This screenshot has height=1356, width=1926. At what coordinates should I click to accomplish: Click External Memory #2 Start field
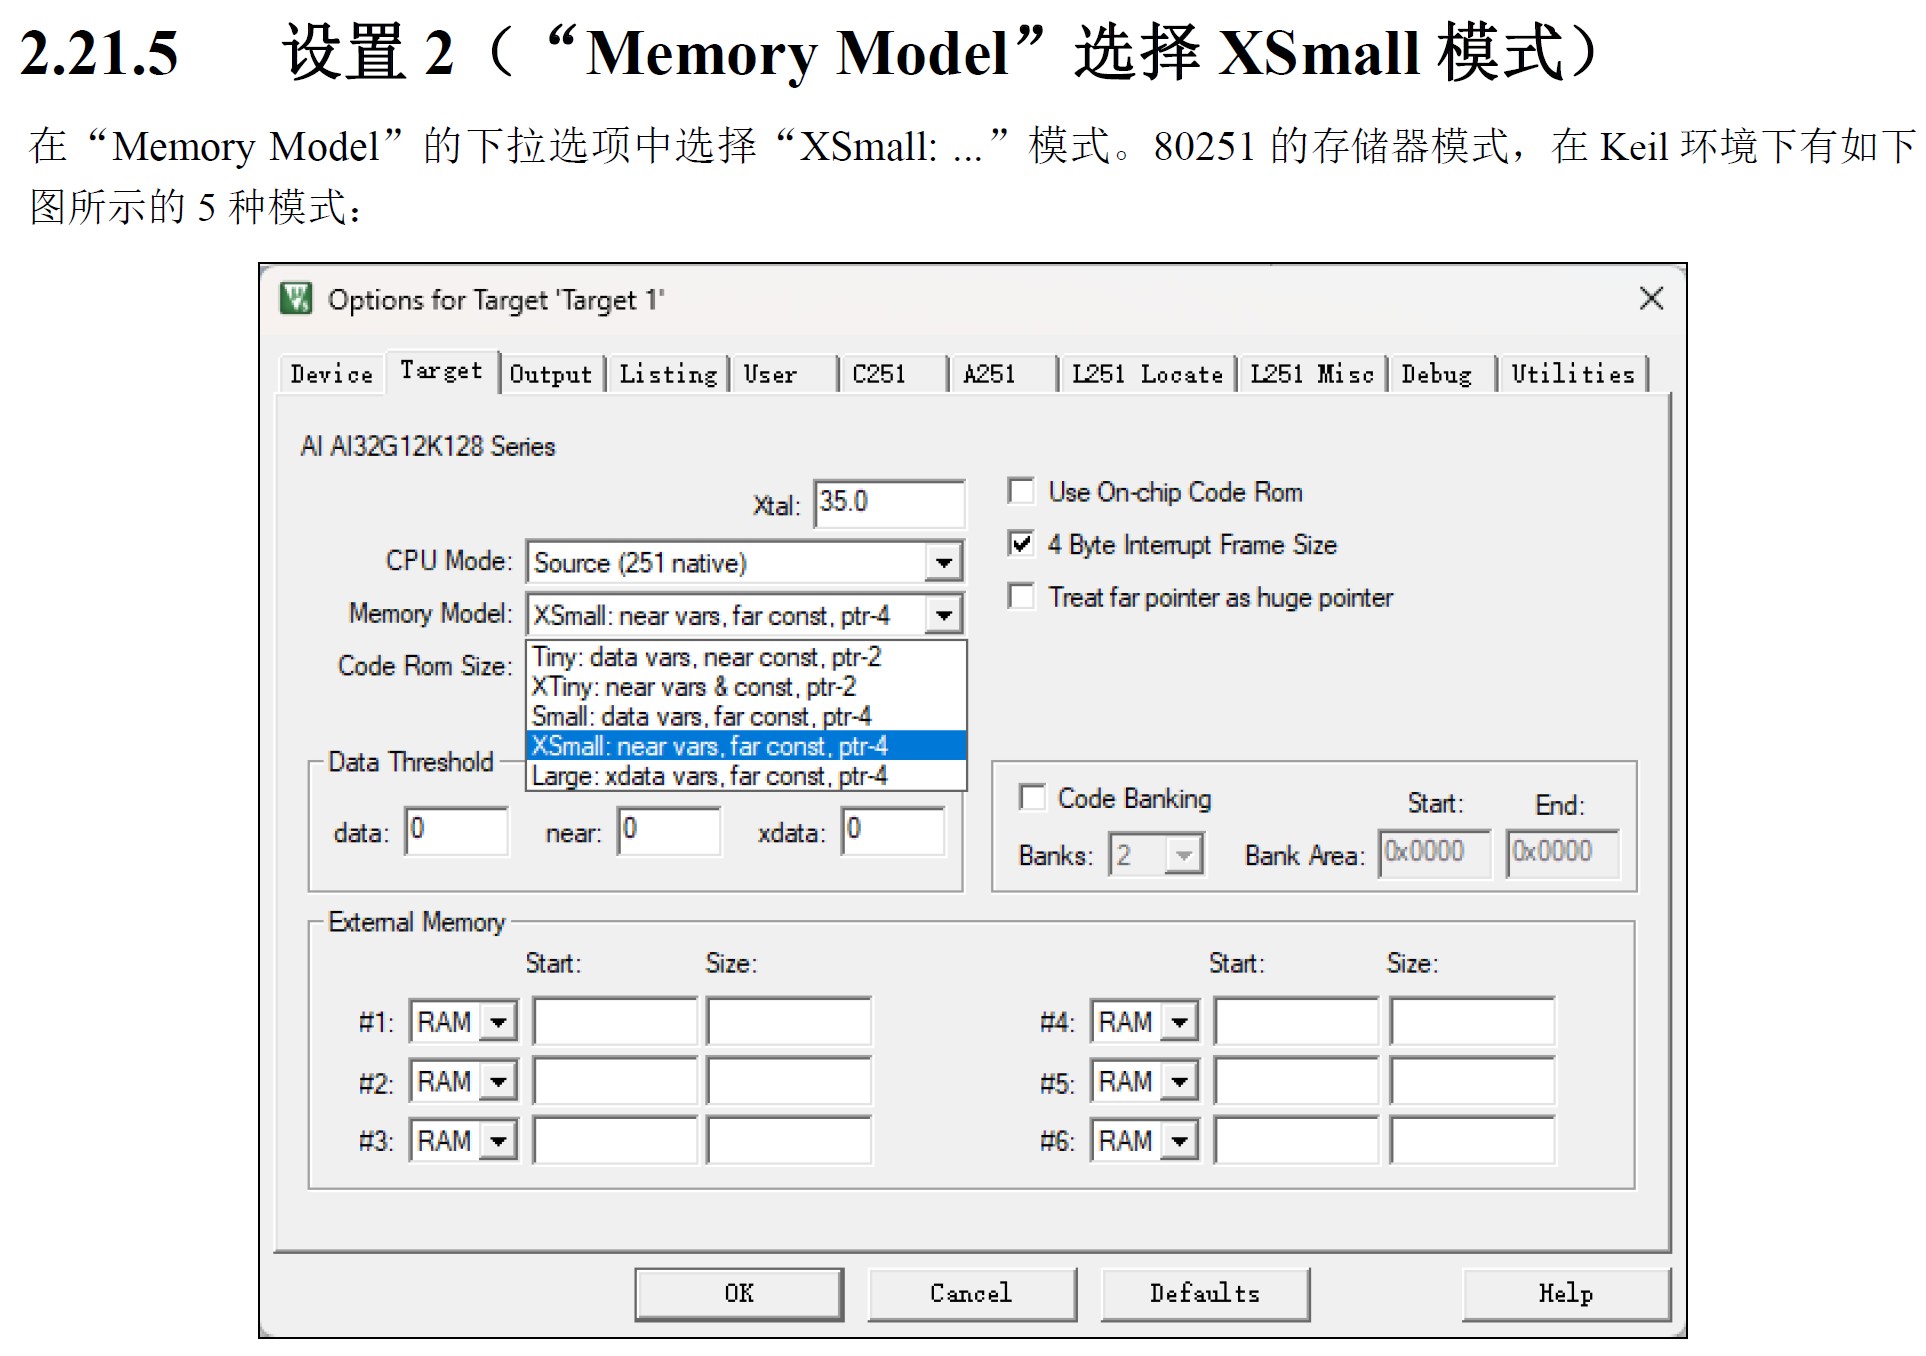[x=614, y=1081]
